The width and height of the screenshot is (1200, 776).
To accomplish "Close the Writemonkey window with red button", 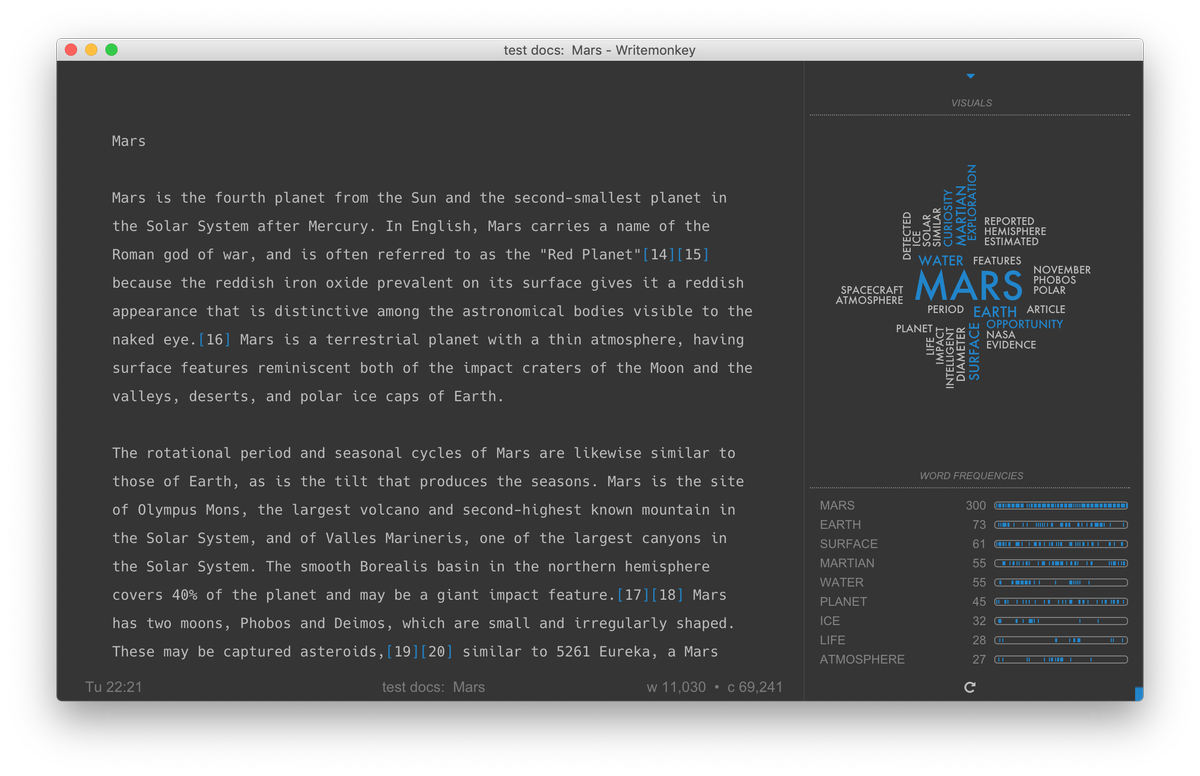I will (71, 50).
